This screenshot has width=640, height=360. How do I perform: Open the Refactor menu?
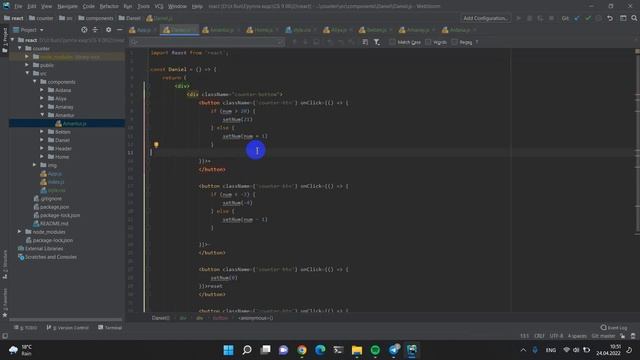coord(109,6)
